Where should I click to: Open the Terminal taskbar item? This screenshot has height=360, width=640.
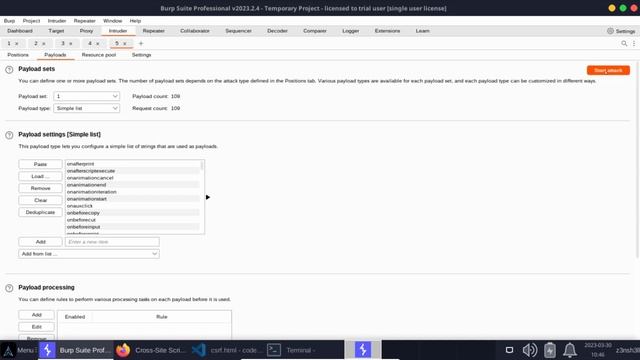[292, 350]
